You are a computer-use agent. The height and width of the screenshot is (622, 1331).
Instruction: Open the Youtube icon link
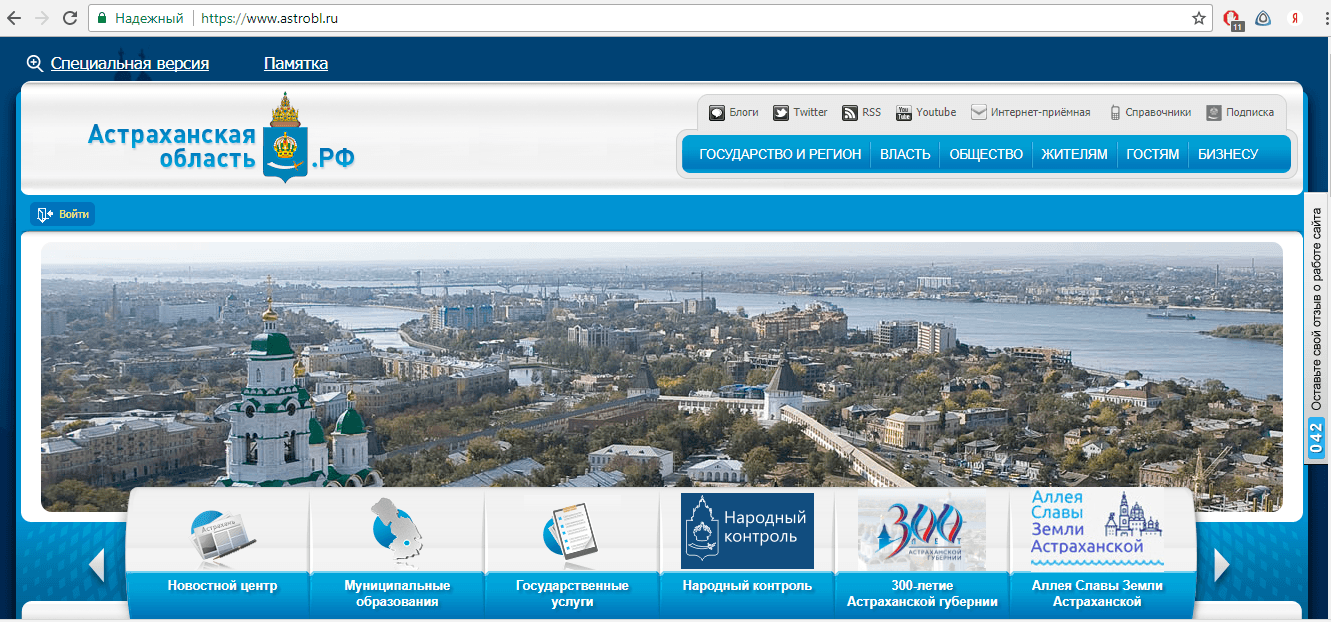(x=904, y=113)
